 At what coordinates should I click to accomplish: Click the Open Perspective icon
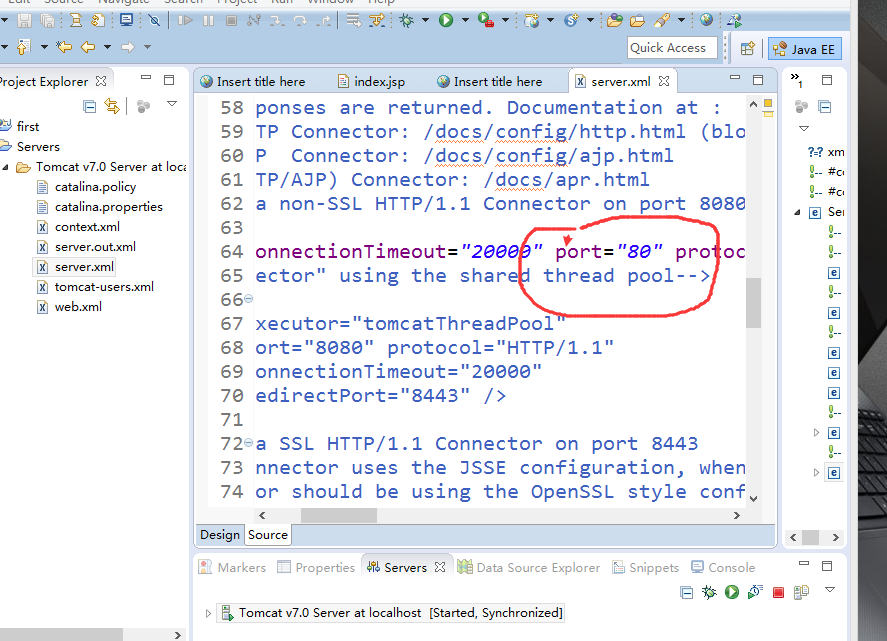(747, 49)
